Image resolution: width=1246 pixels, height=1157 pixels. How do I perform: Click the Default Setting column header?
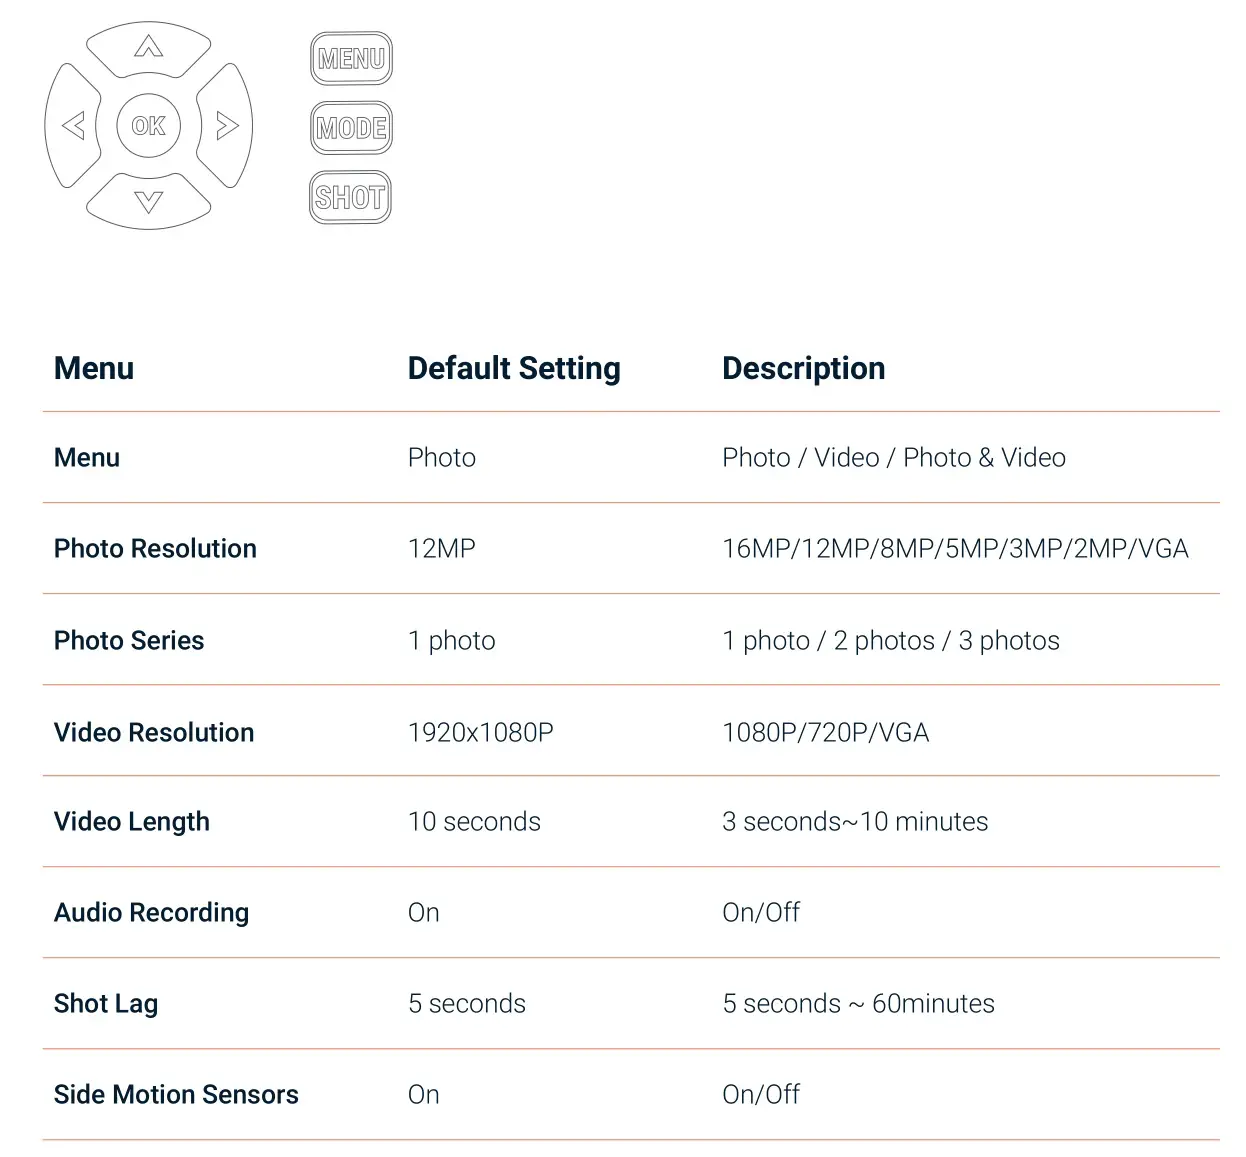tap(514, 368)
